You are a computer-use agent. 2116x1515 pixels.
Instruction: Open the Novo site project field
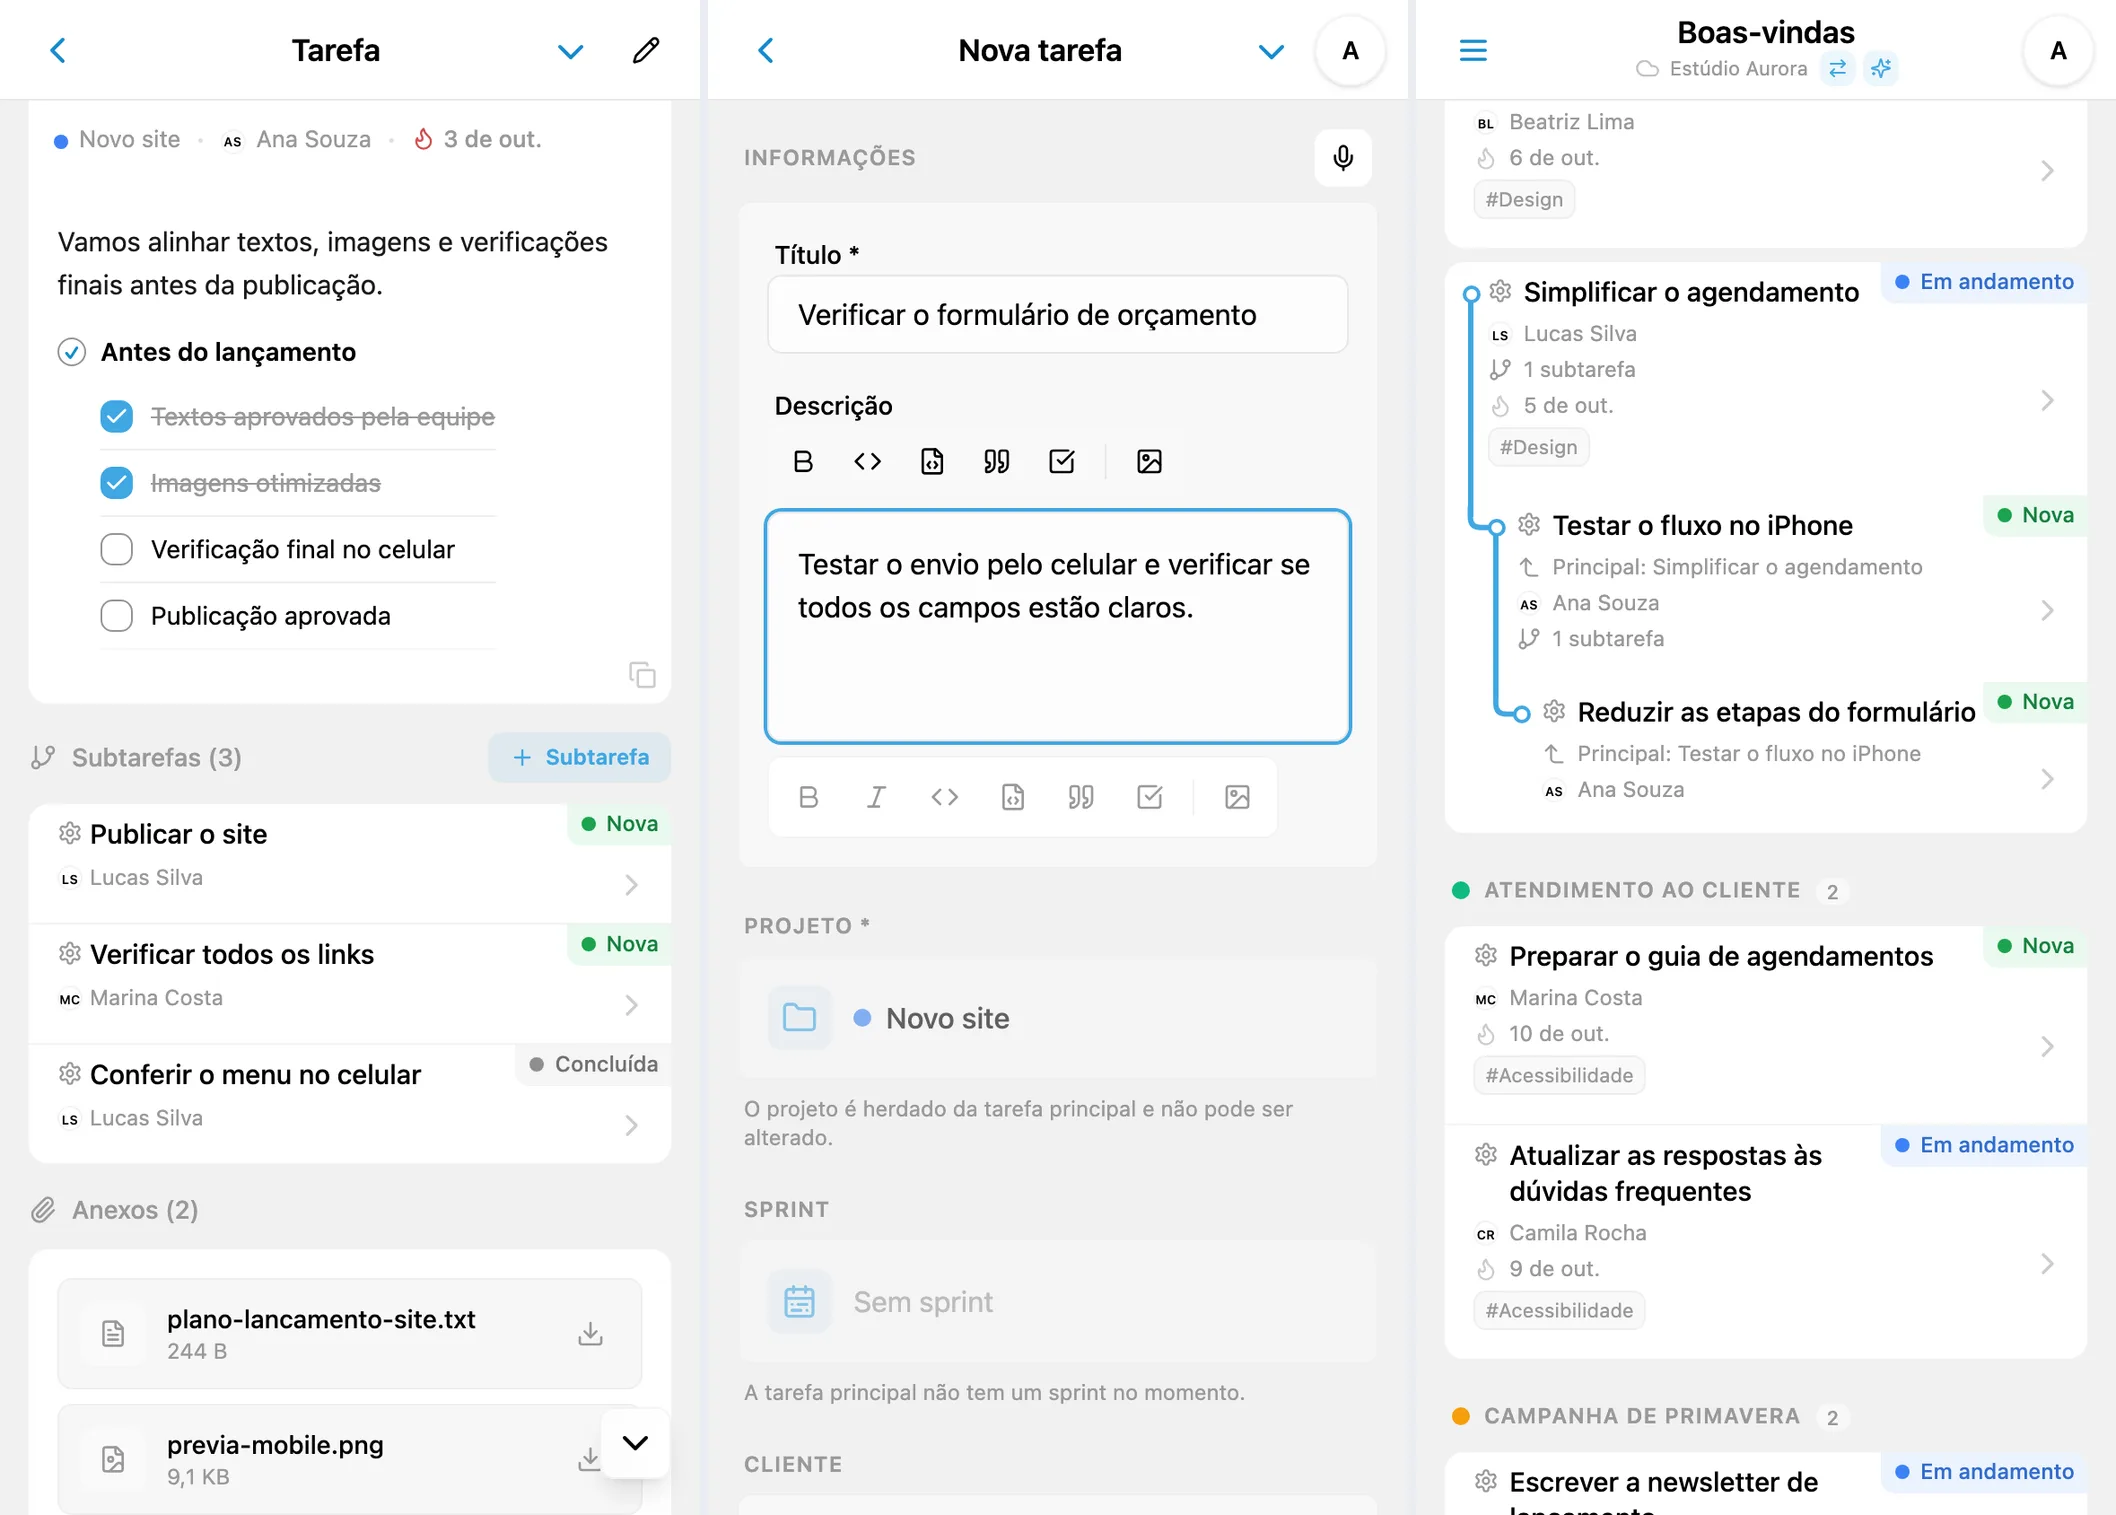(1058, 1018)
